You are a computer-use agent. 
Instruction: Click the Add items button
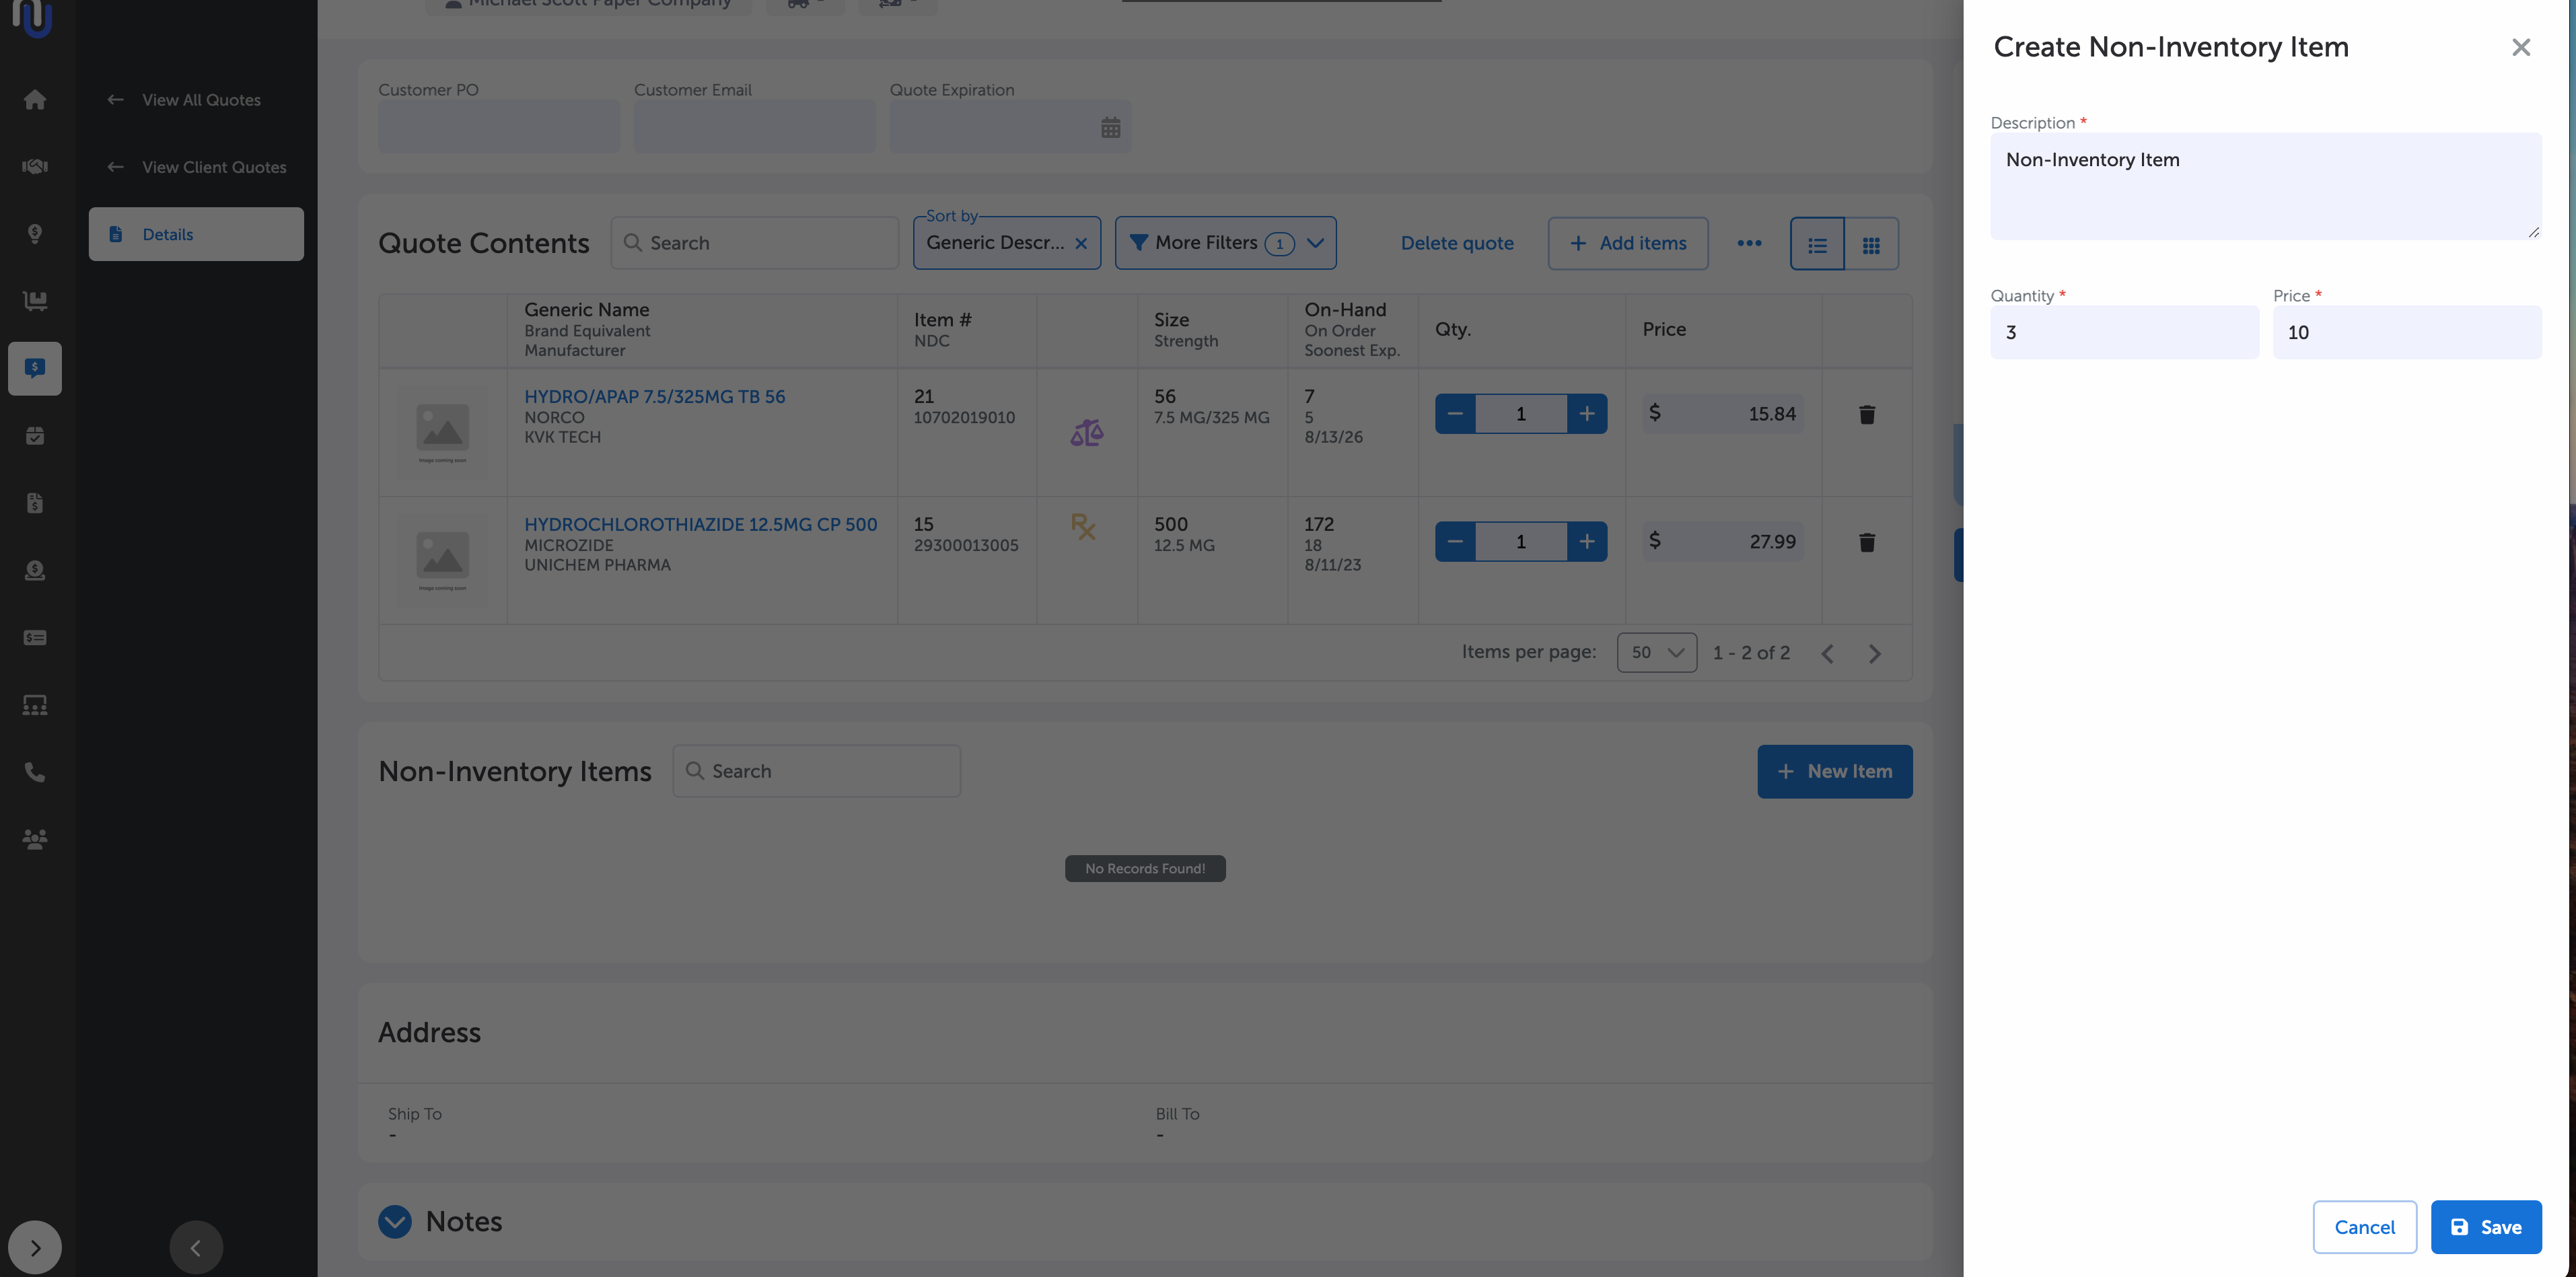[1627, 243]
